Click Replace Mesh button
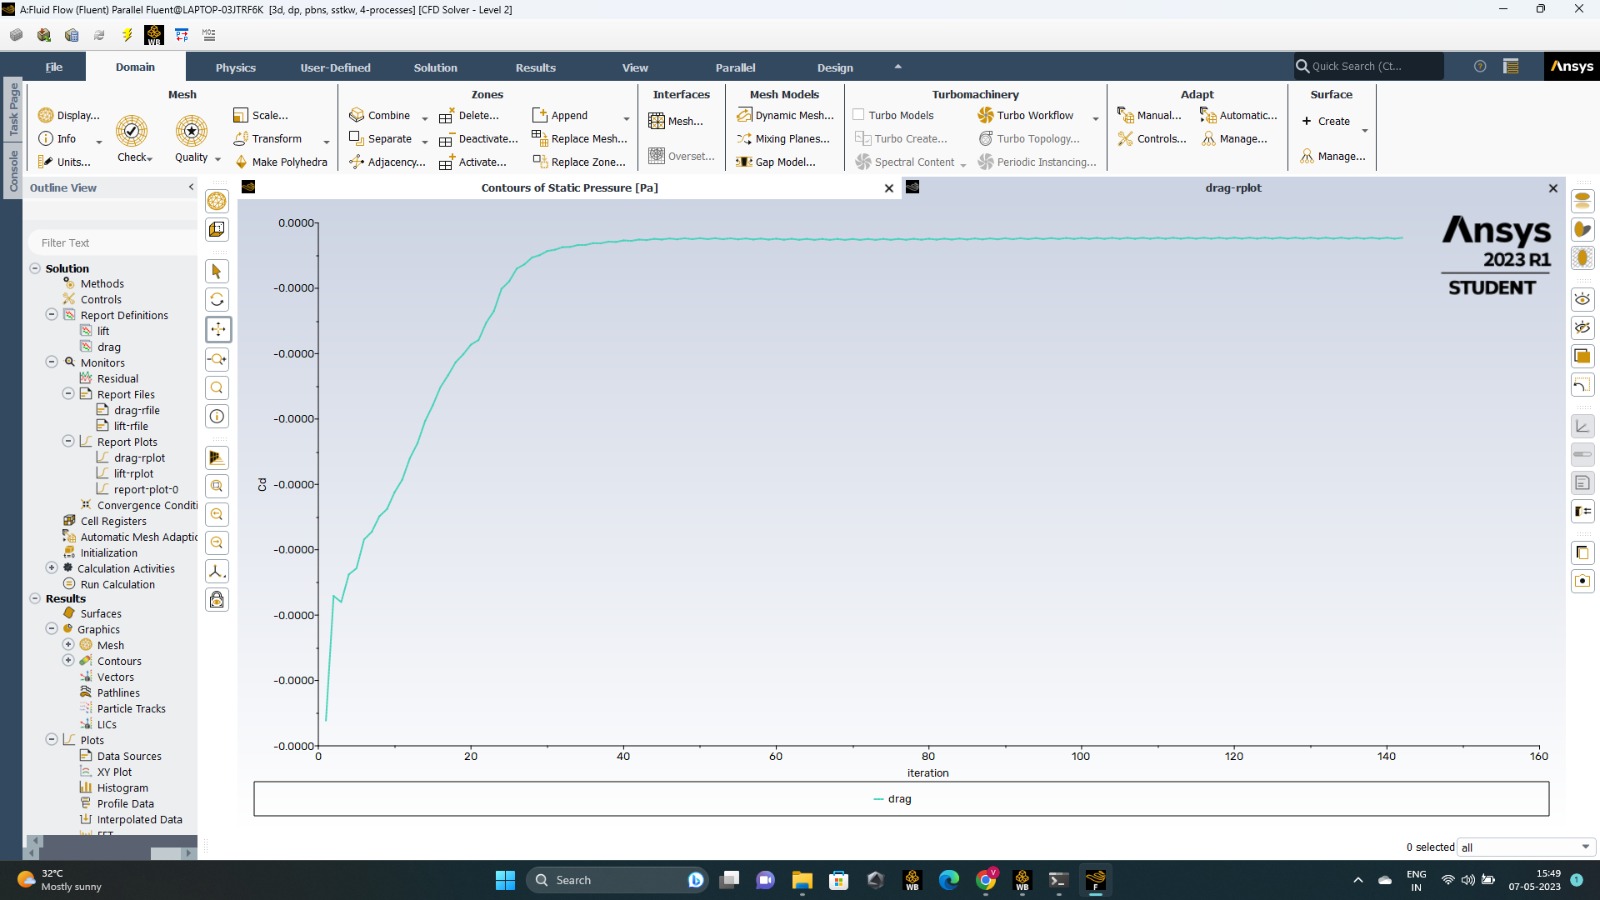This screenshot has height=900, width=1600. (x=580, y=139)
